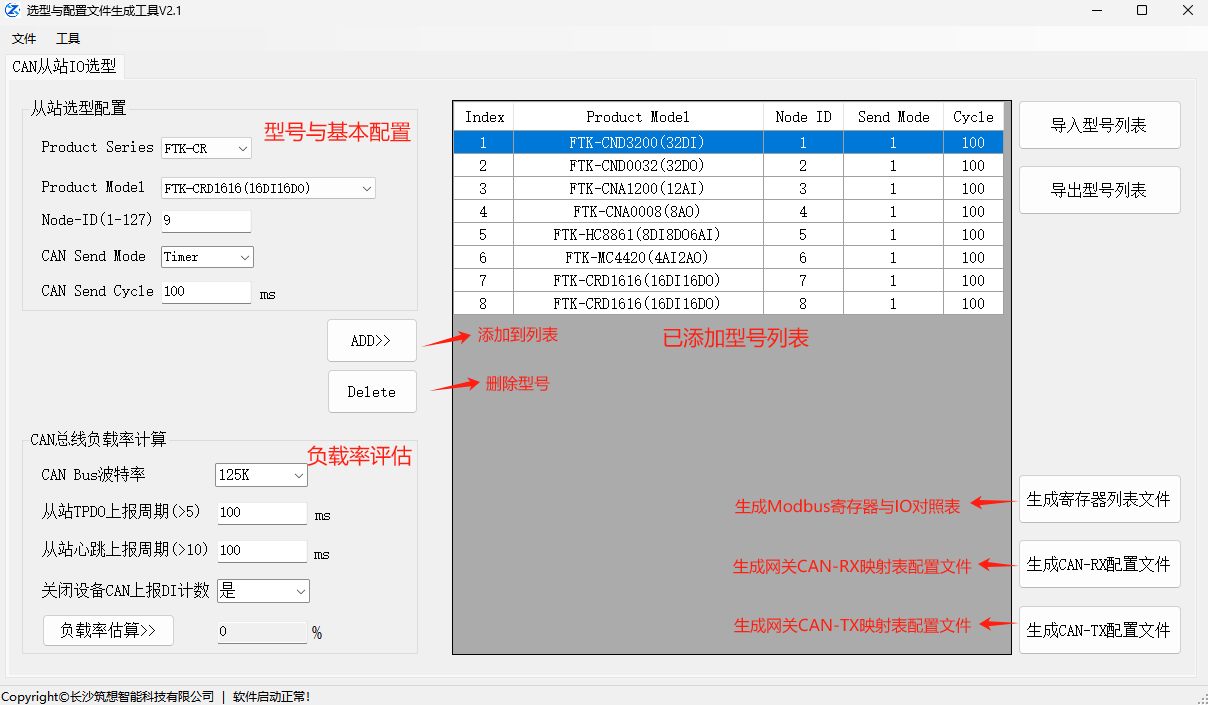Click the 导入型号列表 button
This screenshot has height=705, width=1208.
[x=1099, y=126]
